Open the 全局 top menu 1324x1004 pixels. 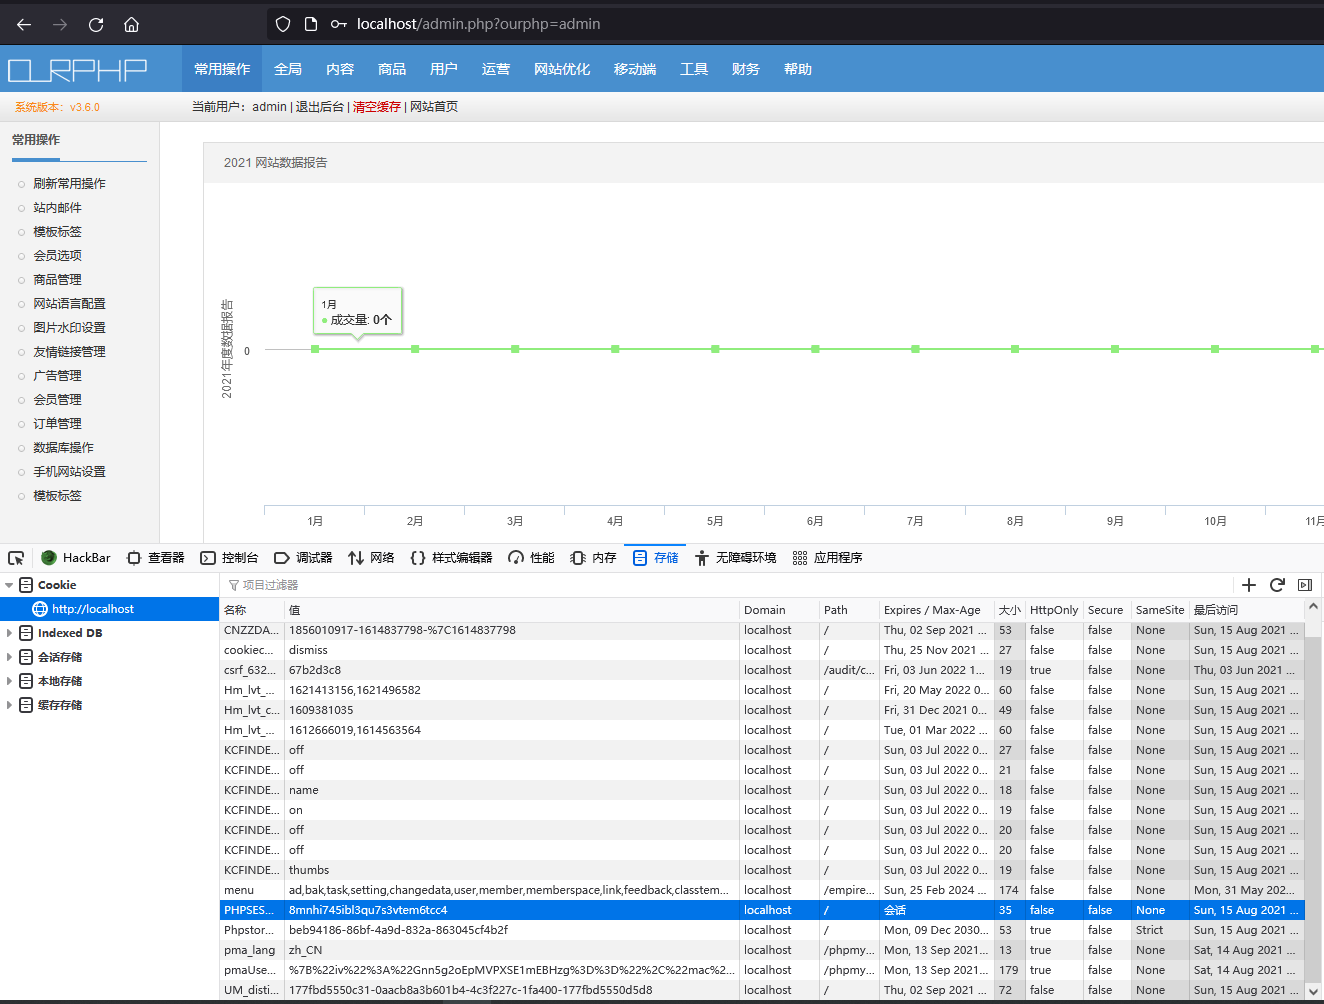(x=288, y=69)
